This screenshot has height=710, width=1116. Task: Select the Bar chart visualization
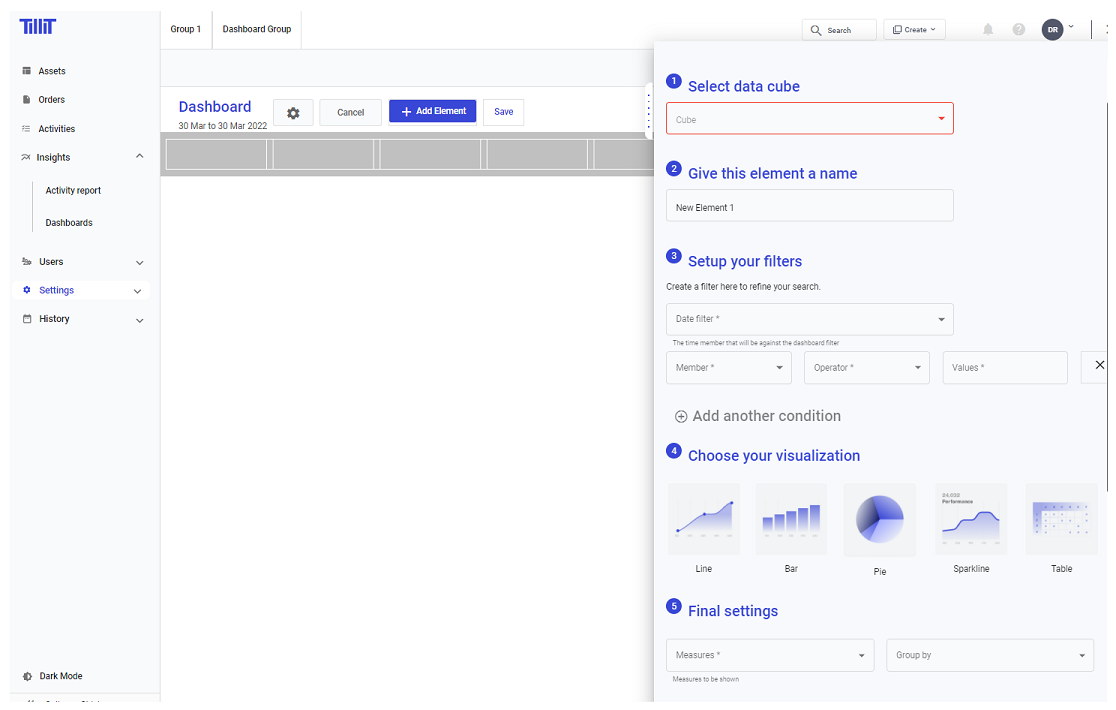click(x=791, y=519)
